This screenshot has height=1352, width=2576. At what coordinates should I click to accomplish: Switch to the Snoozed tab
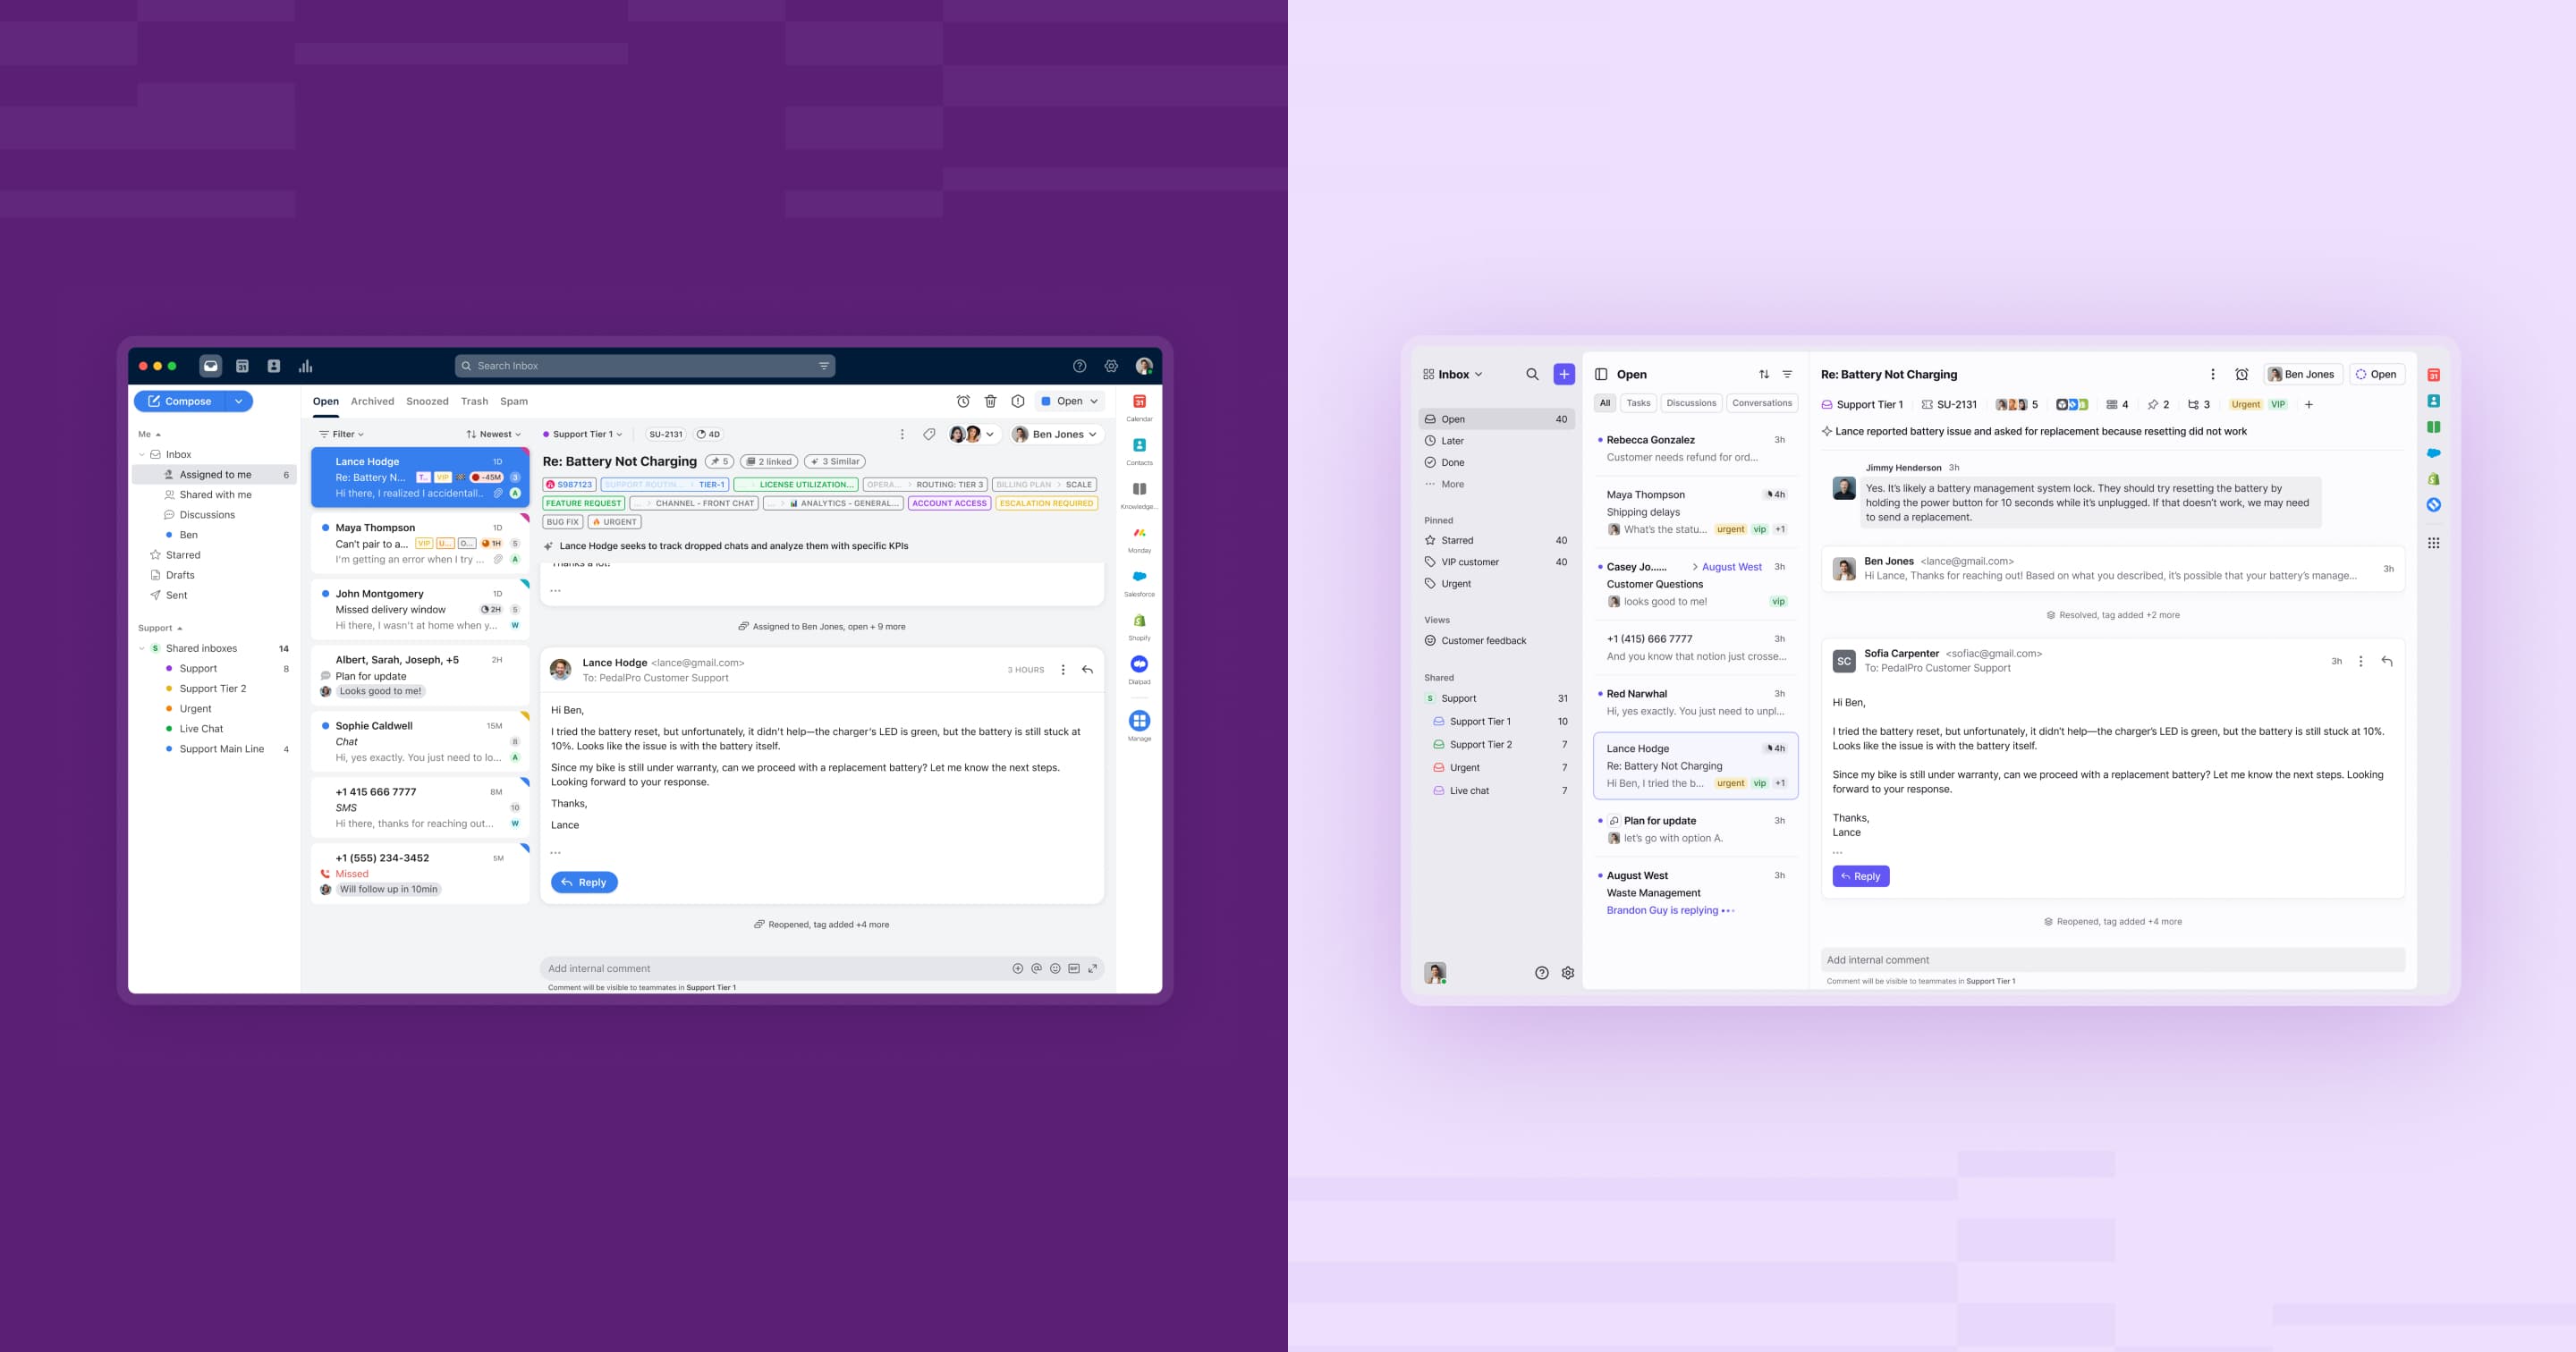427,401
